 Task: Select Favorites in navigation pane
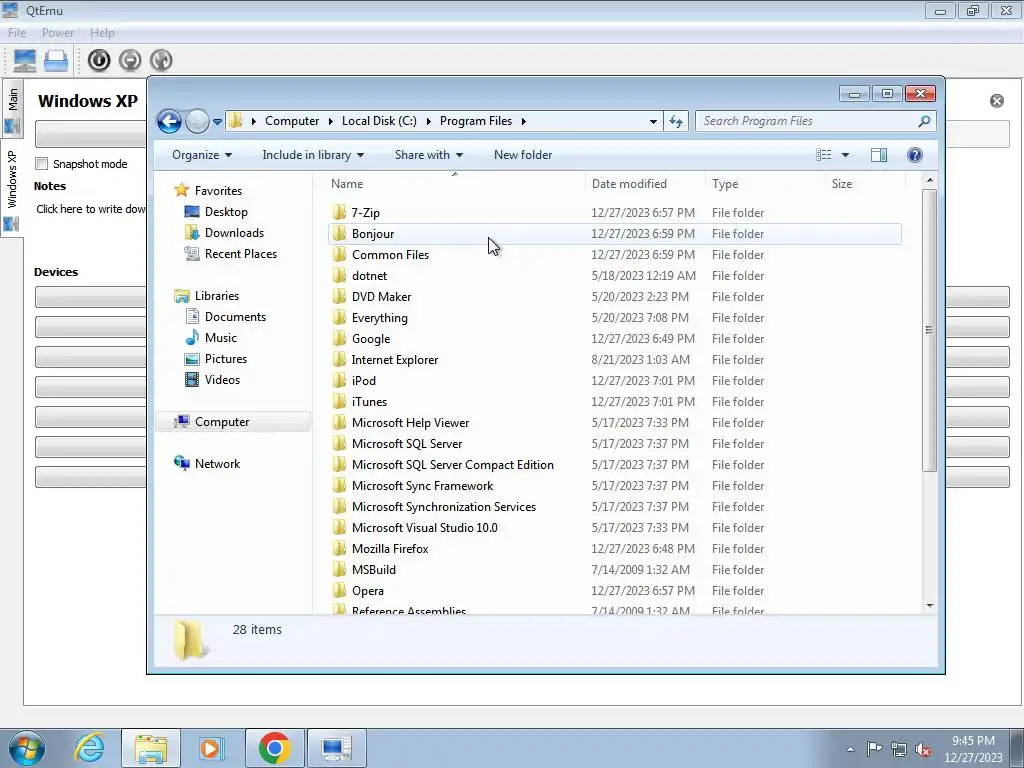218,191
